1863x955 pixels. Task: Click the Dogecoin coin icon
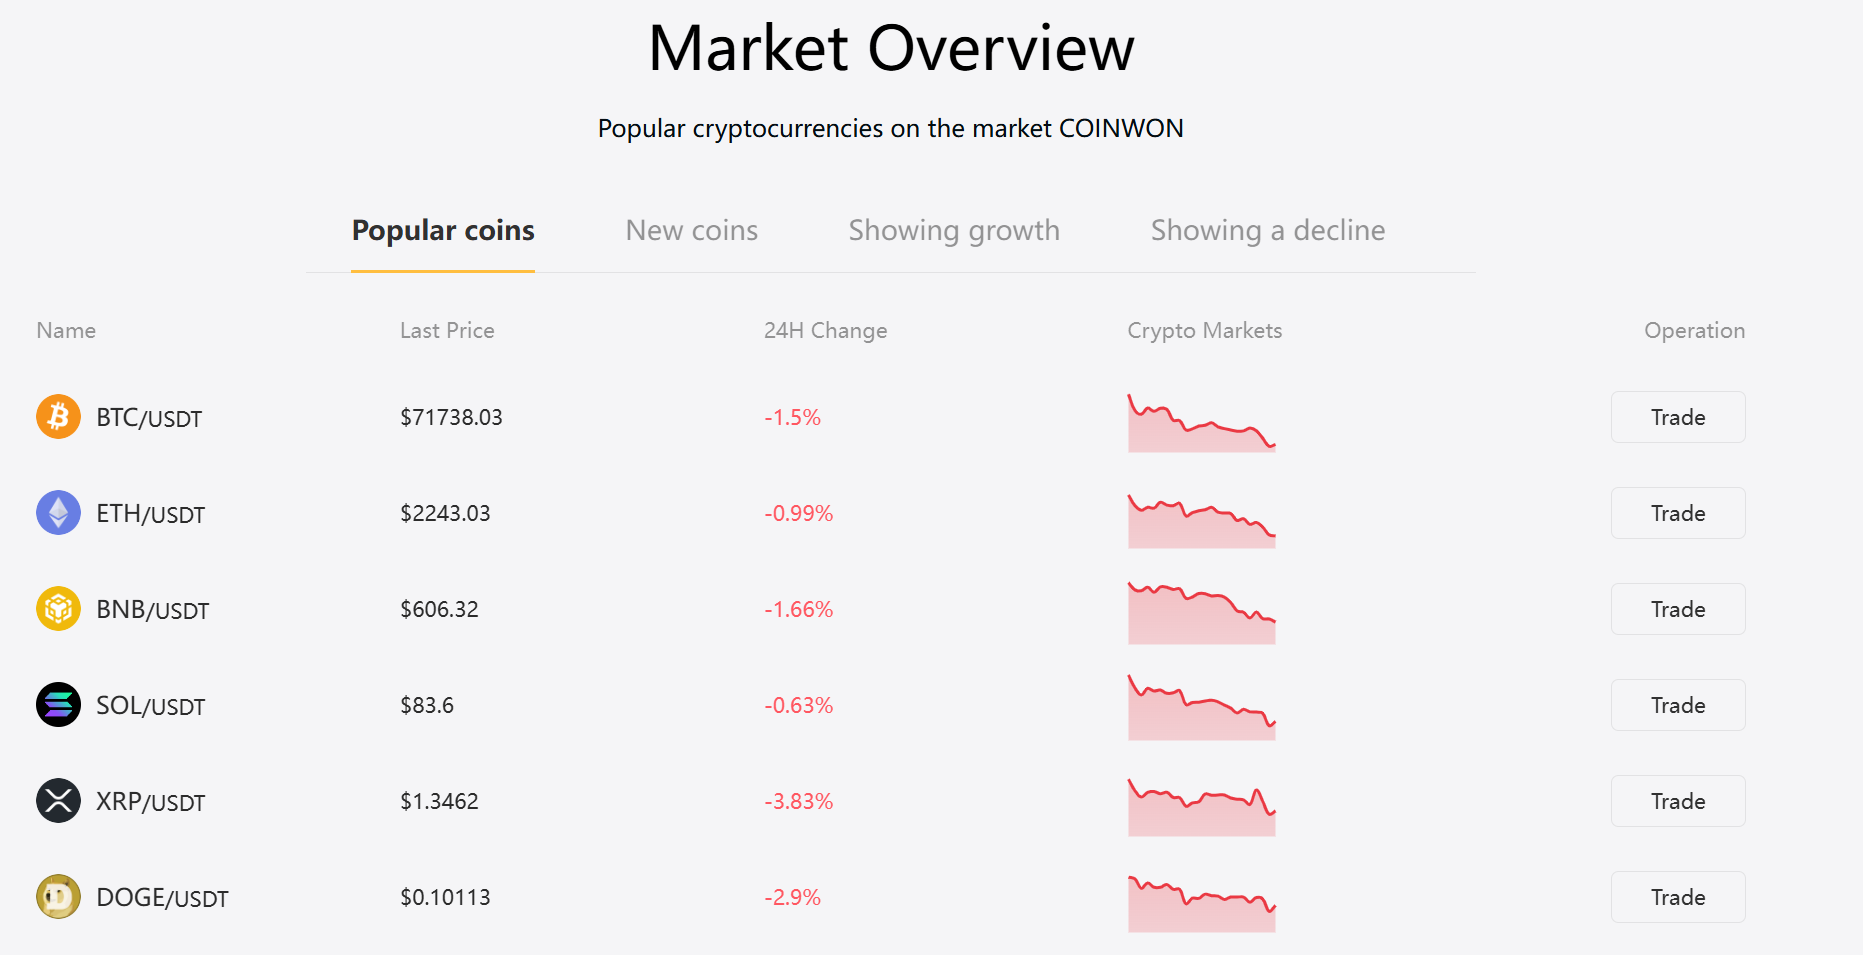tap(58, 897)
